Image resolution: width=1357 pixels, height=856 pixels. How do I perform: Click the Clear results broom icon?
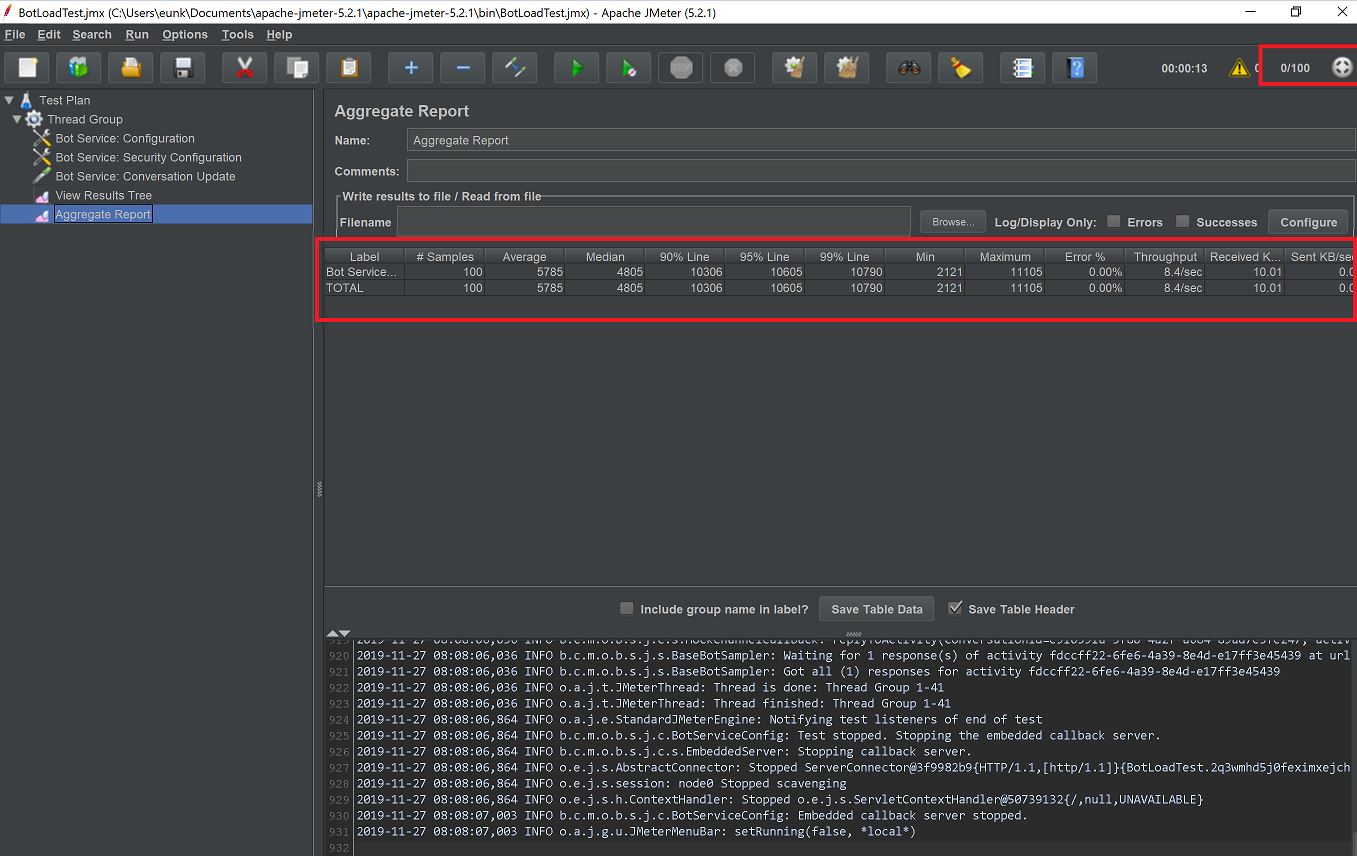click(795, 68)
